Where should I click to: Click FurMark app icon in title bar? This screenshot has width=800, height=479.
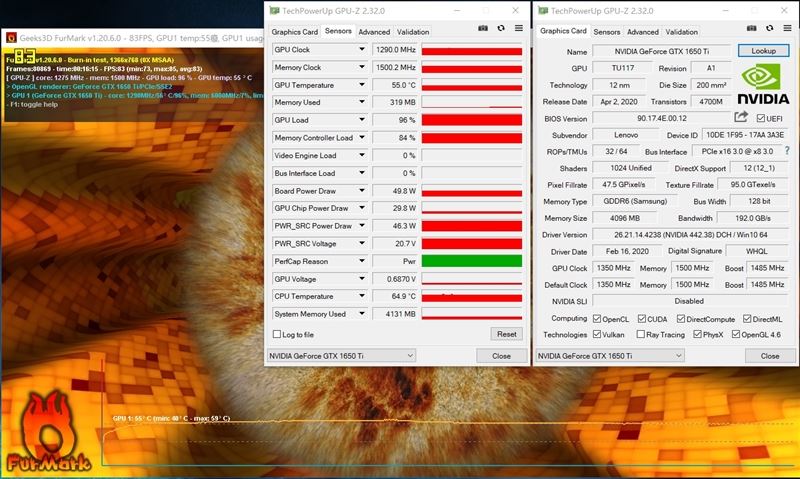(11, 38)
